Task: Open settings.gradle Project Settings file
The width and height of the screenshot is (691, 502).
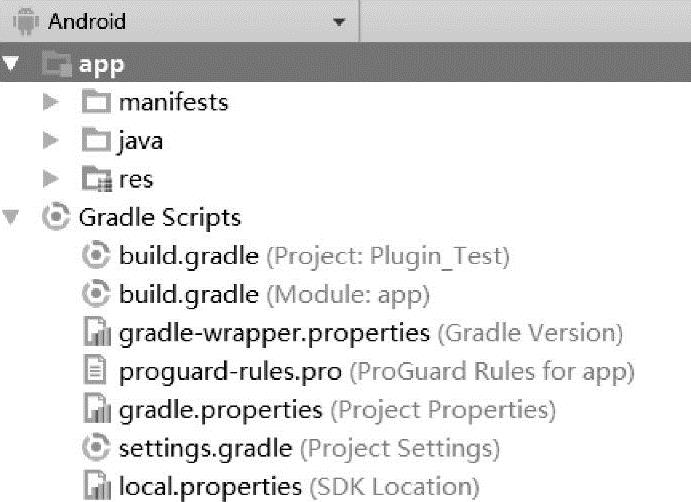Action: (205, 448)
